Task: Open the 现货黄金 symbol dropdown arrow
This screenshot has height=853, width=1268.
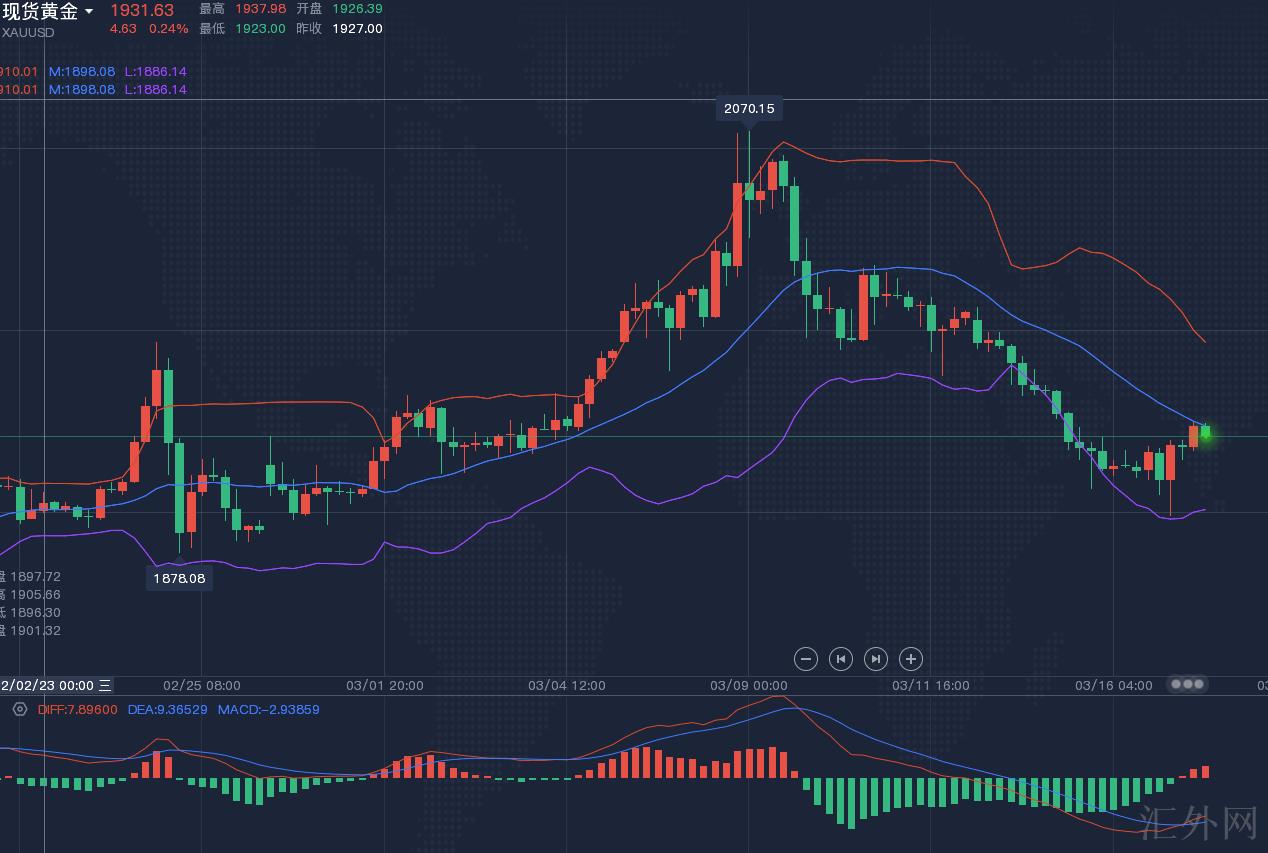Action: pyautogui.click(x=89, y=12)
